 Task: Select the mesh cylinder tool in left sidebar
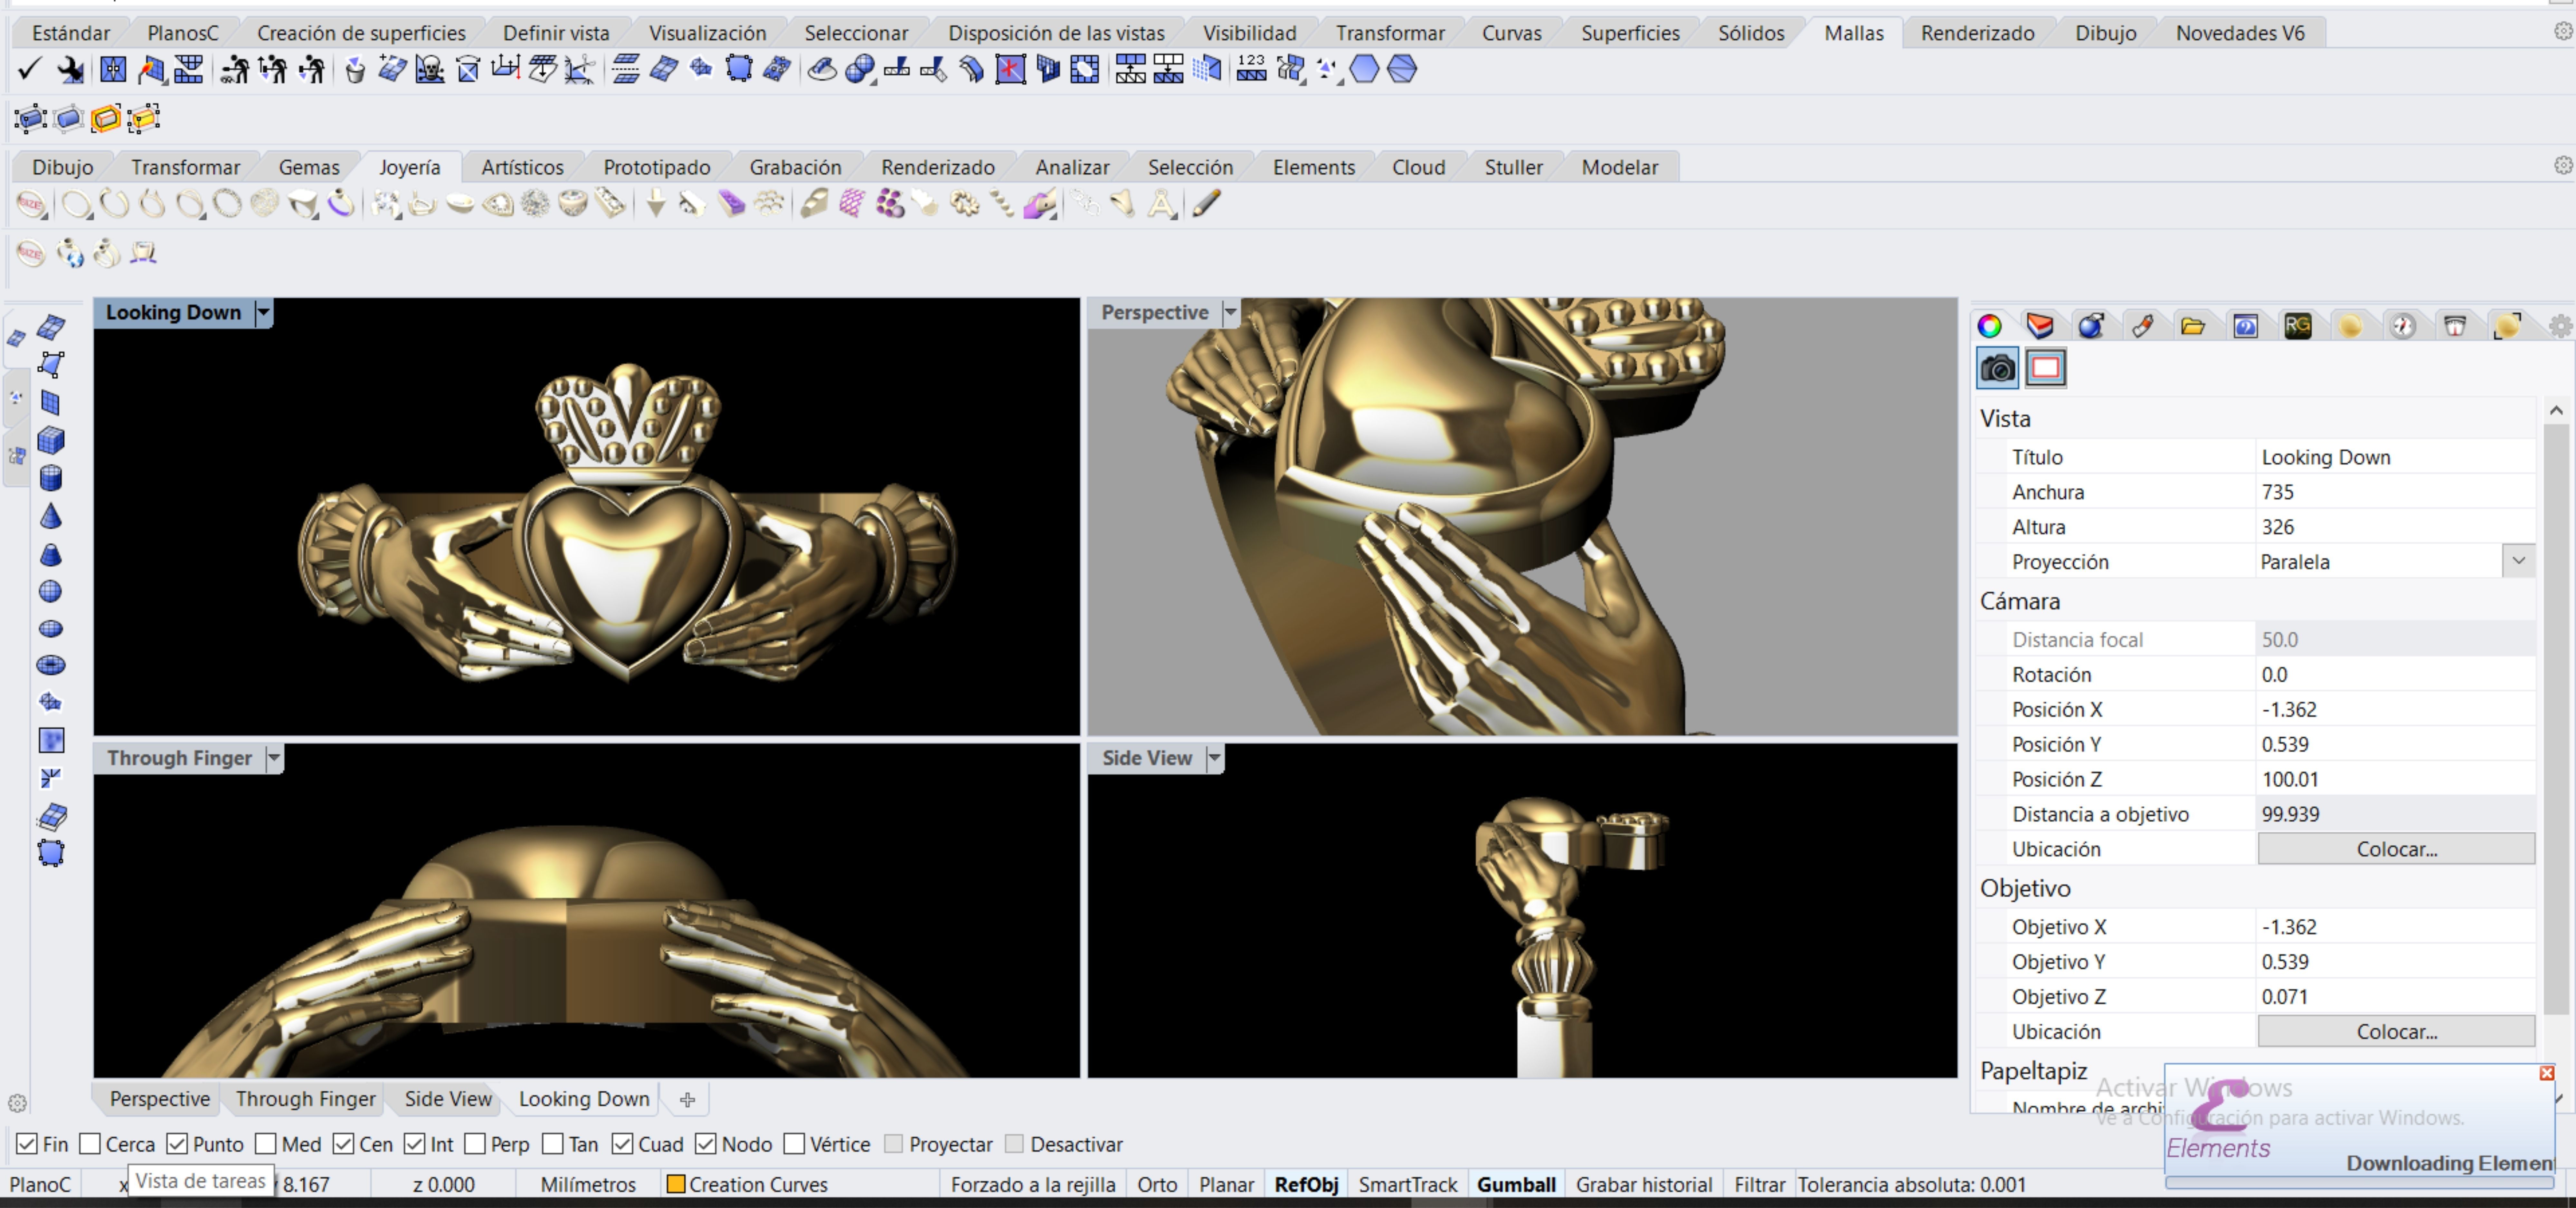click(x=51, y=478)
